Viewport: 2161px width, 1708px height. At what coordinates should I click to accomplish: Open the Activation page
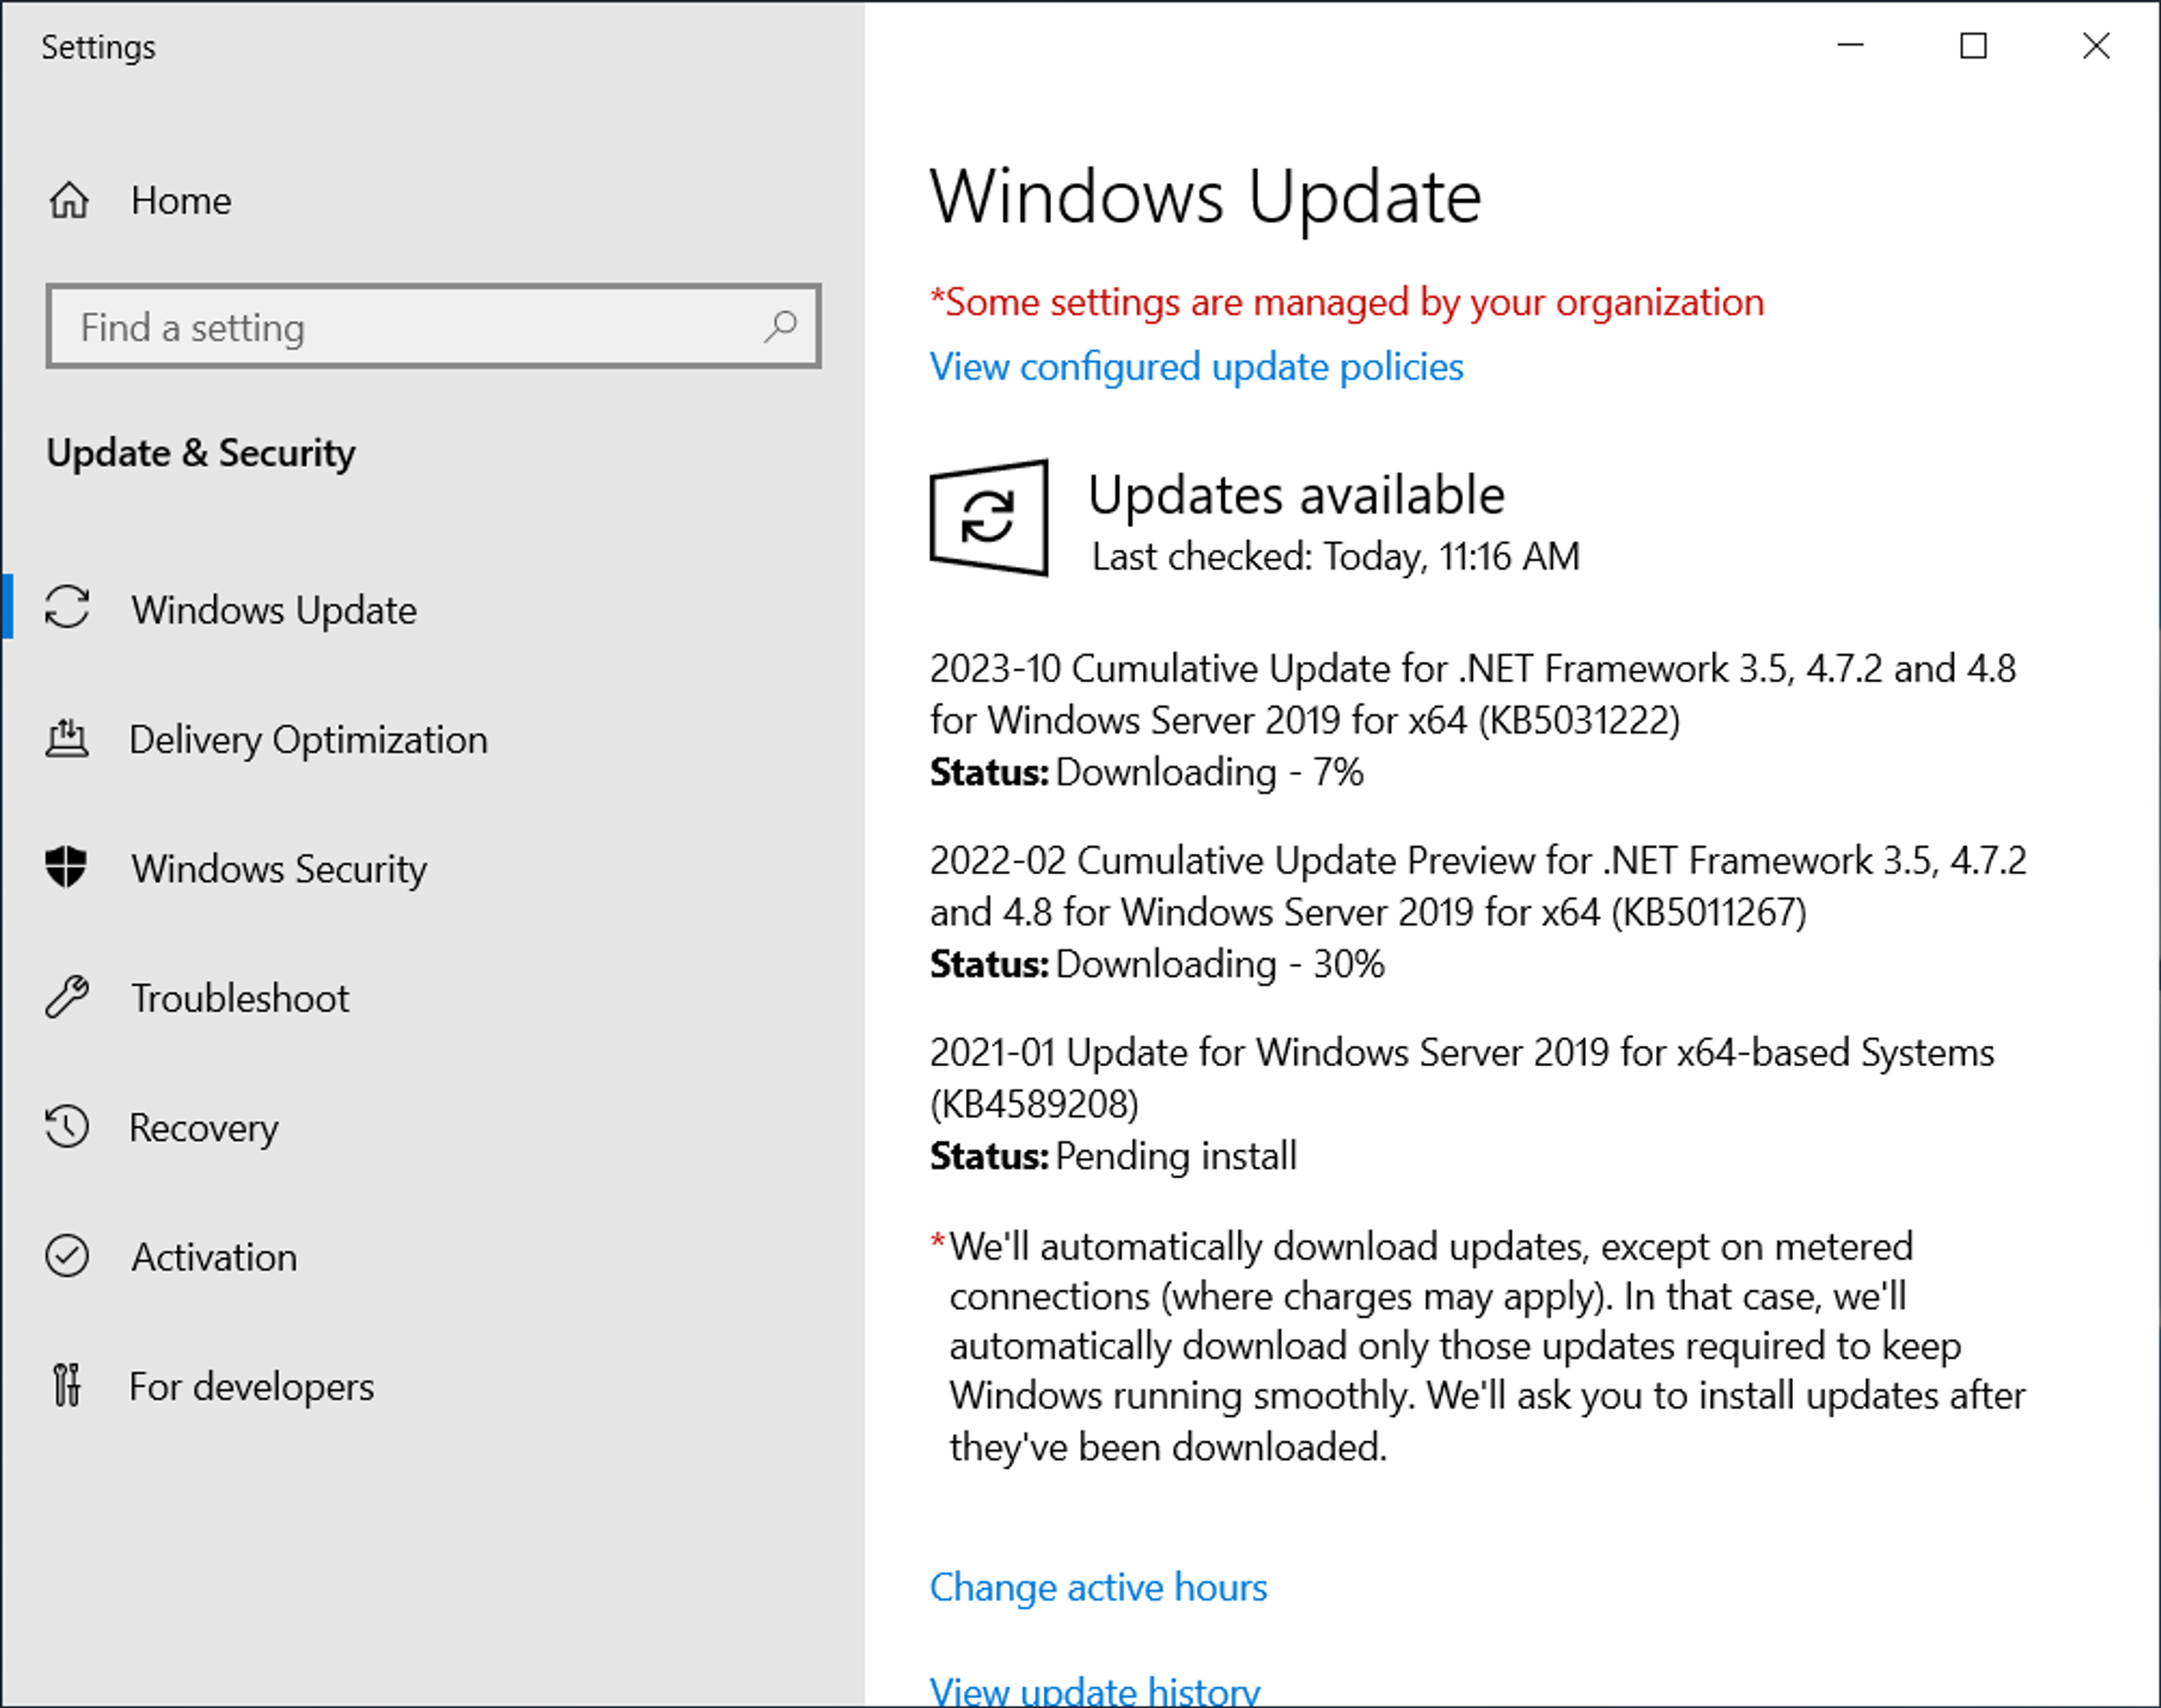[214, 1257]
